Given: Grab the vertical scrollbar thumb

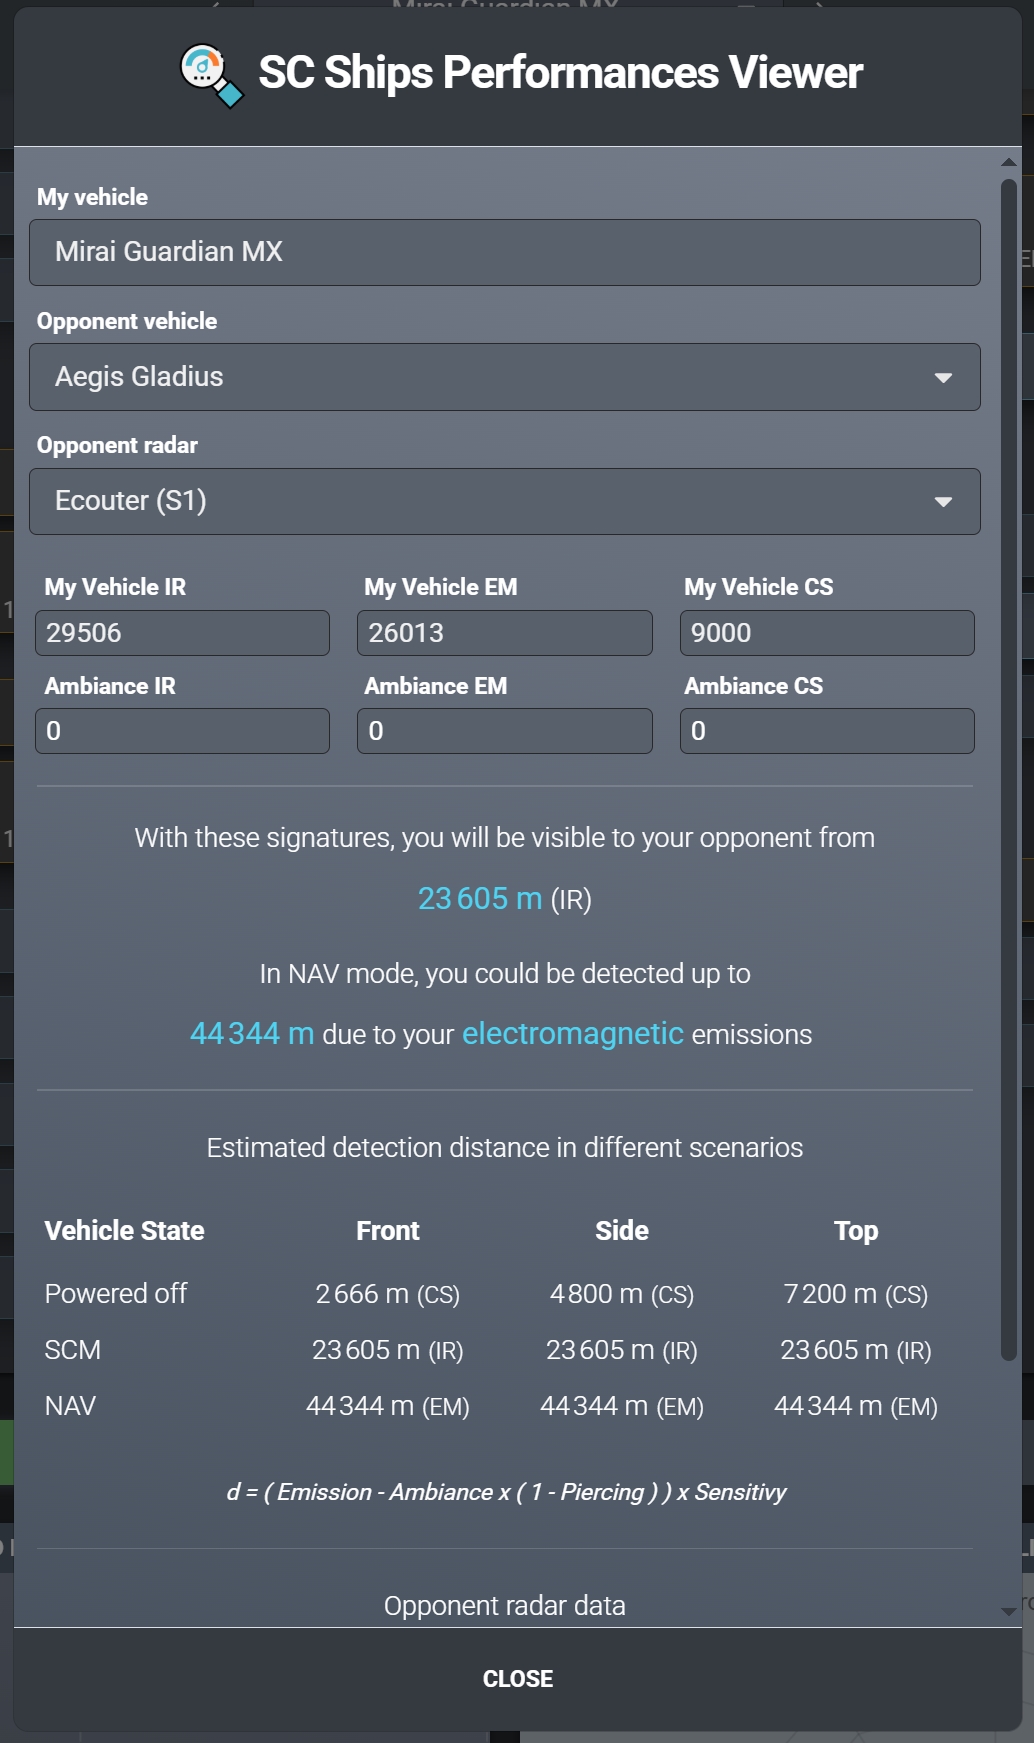Looking at the screenshot, I should coord(1008,770).
